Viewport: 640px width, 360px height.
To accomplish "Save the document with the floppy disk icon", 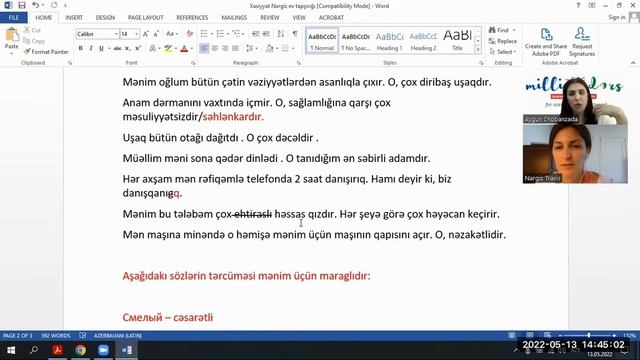I will [22, 5].
